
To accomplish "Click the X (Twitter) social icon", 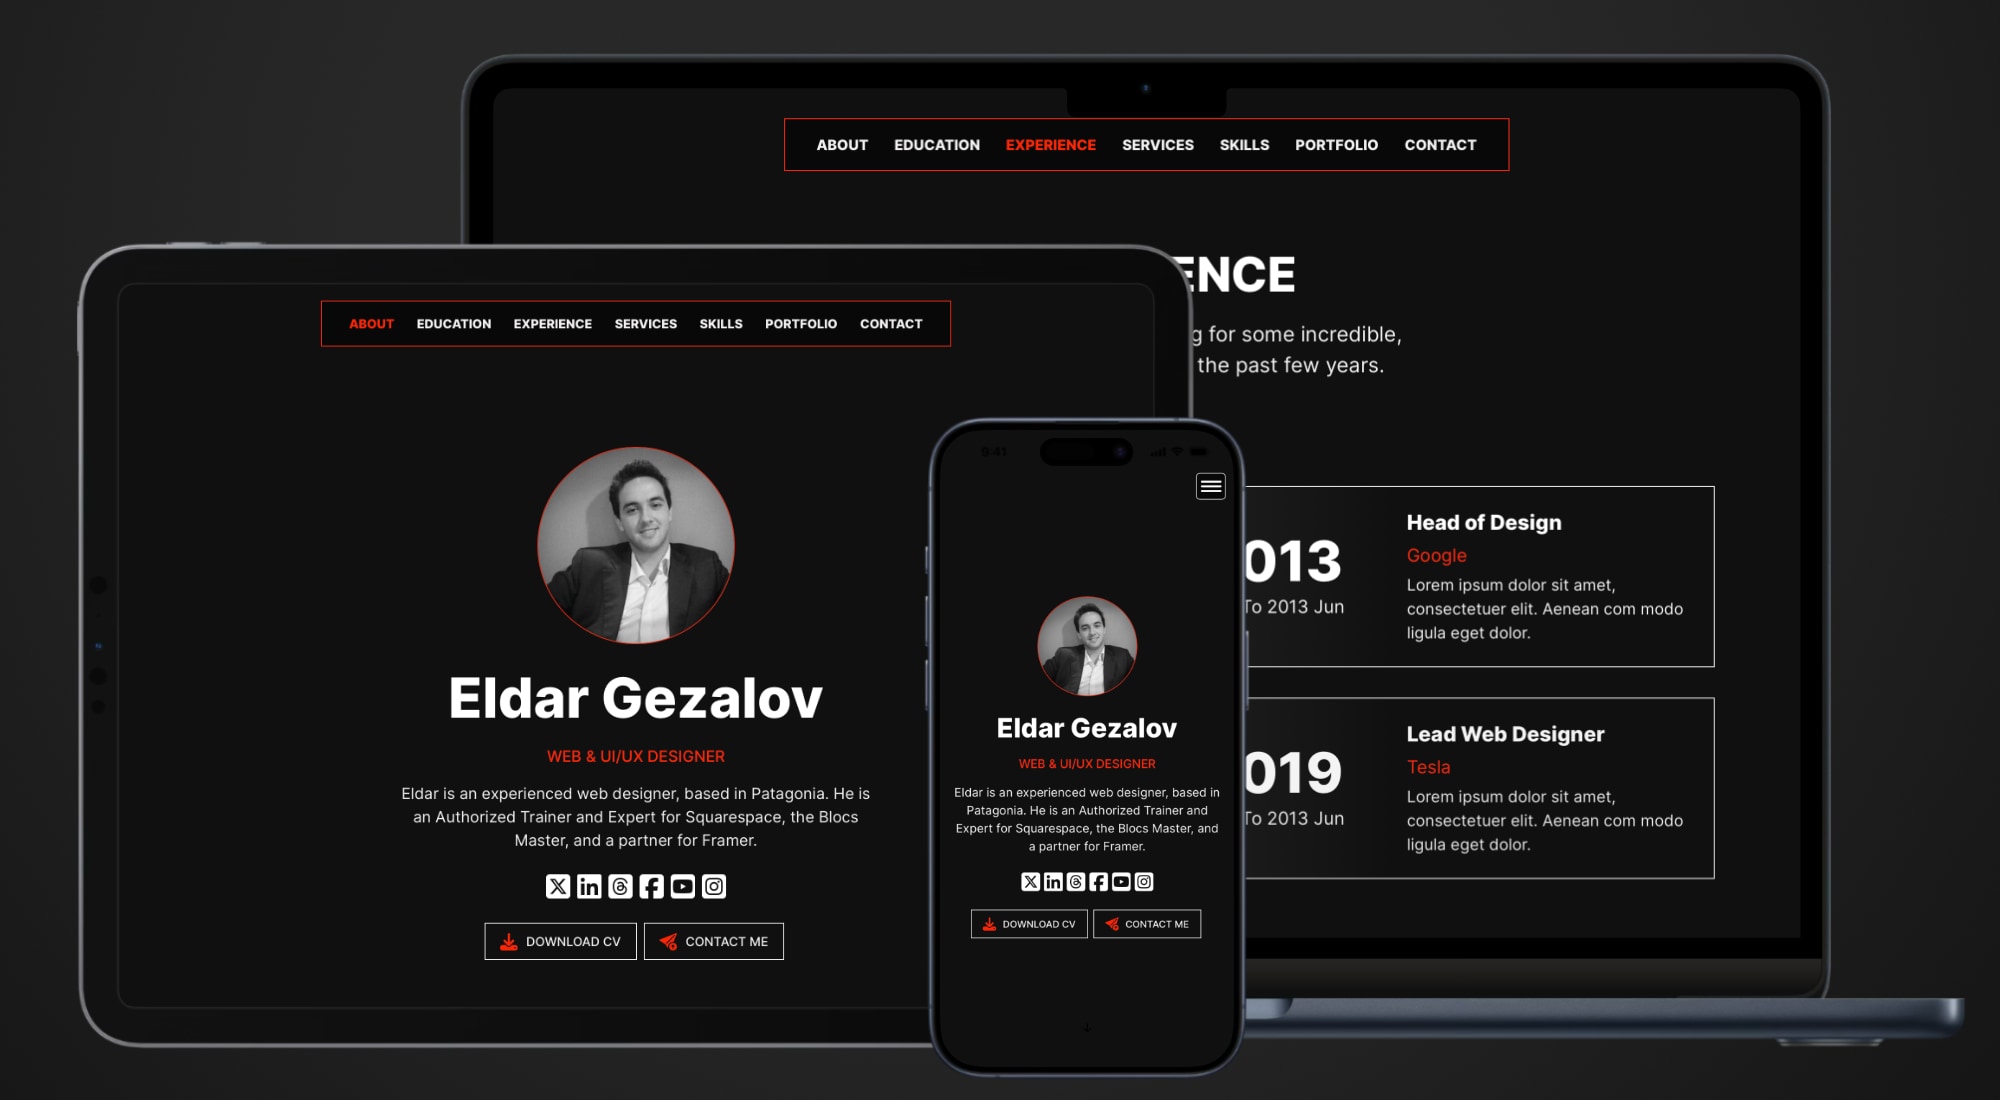I will pyautogui.click(x=557, y=886).
